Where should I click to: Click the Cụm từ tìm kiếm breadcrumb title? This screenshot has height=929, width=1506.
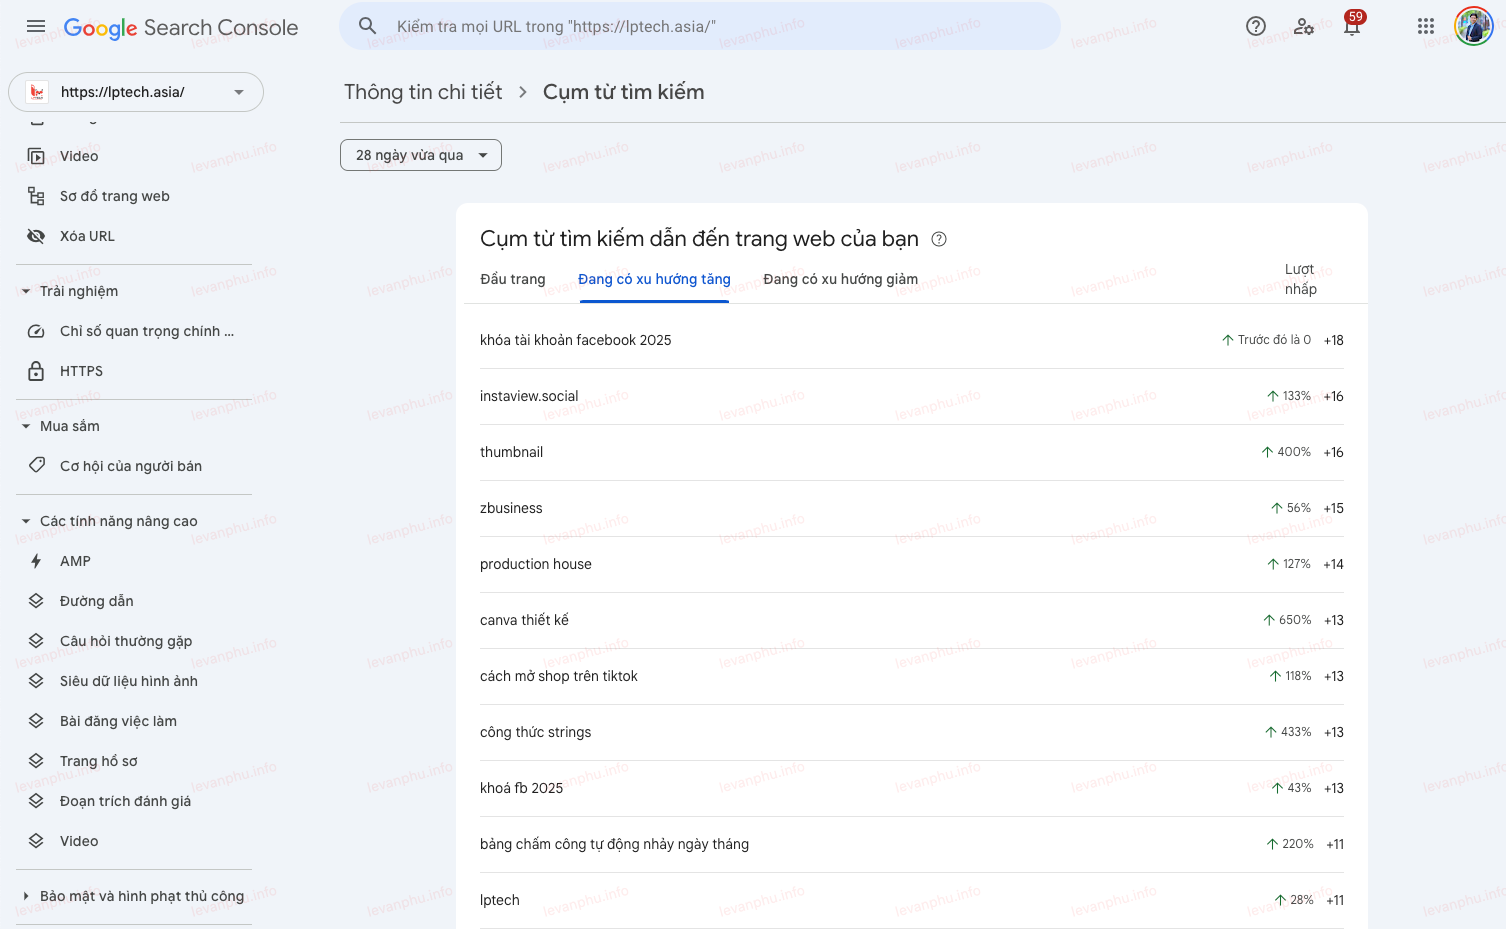(x=623, y=92)
